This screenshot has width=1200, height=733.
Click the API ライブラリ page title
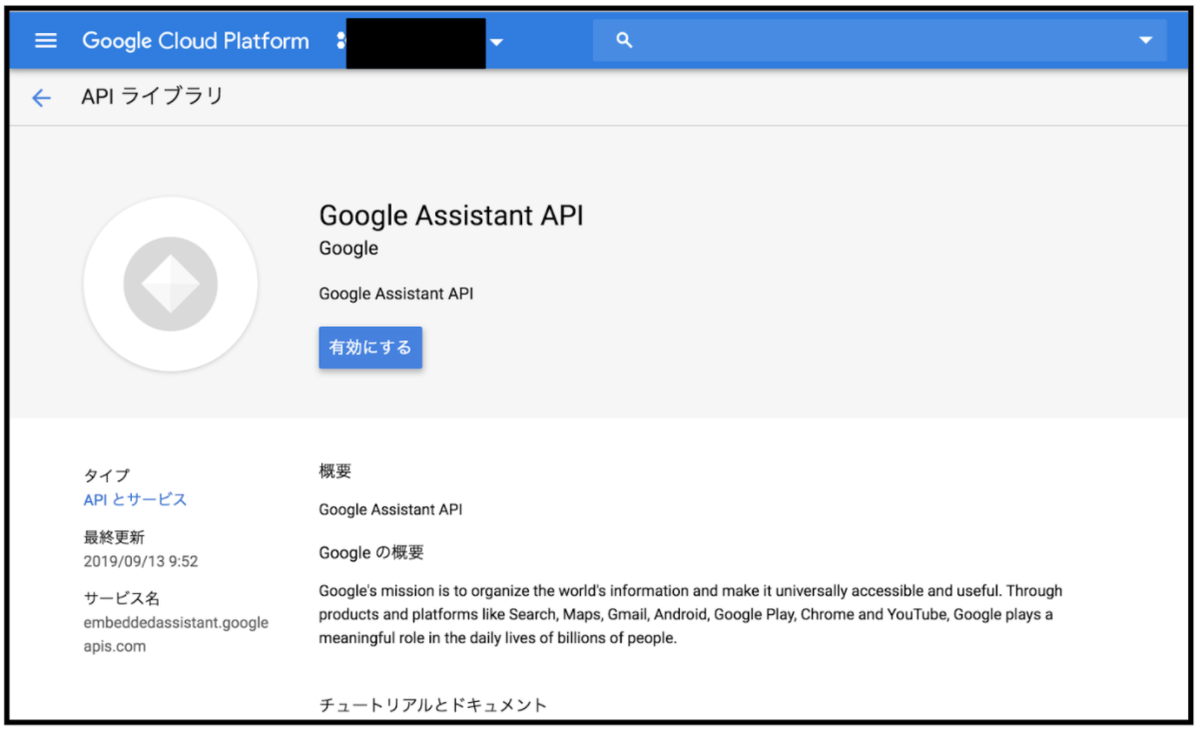(152, 97)
